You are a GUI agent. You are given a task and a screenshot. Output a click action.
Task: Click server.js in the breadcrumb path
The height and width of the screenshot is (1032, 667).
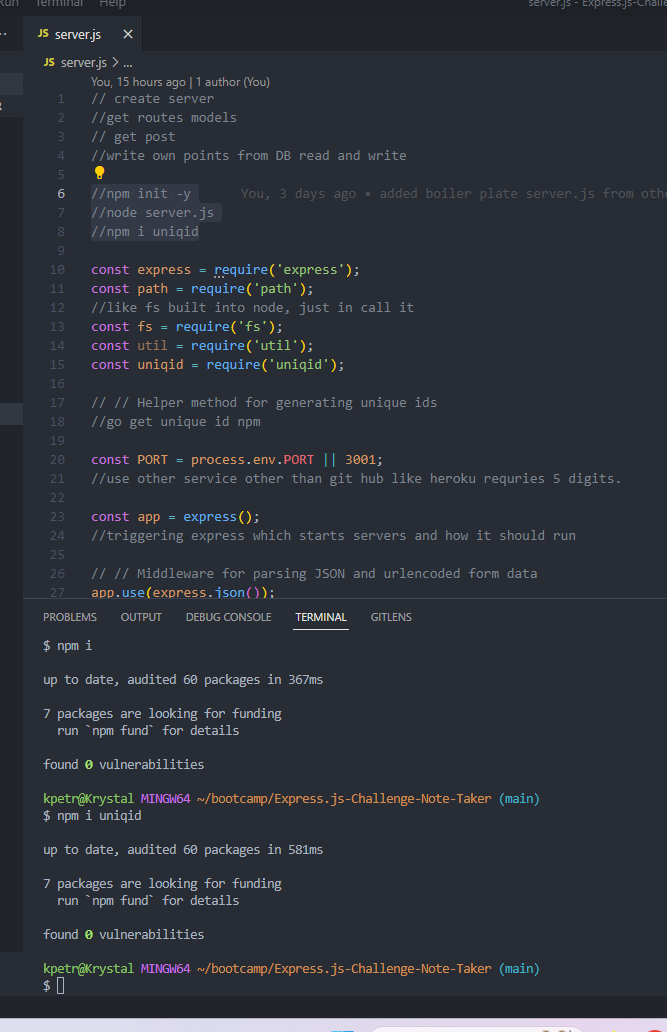pos(84,63)
